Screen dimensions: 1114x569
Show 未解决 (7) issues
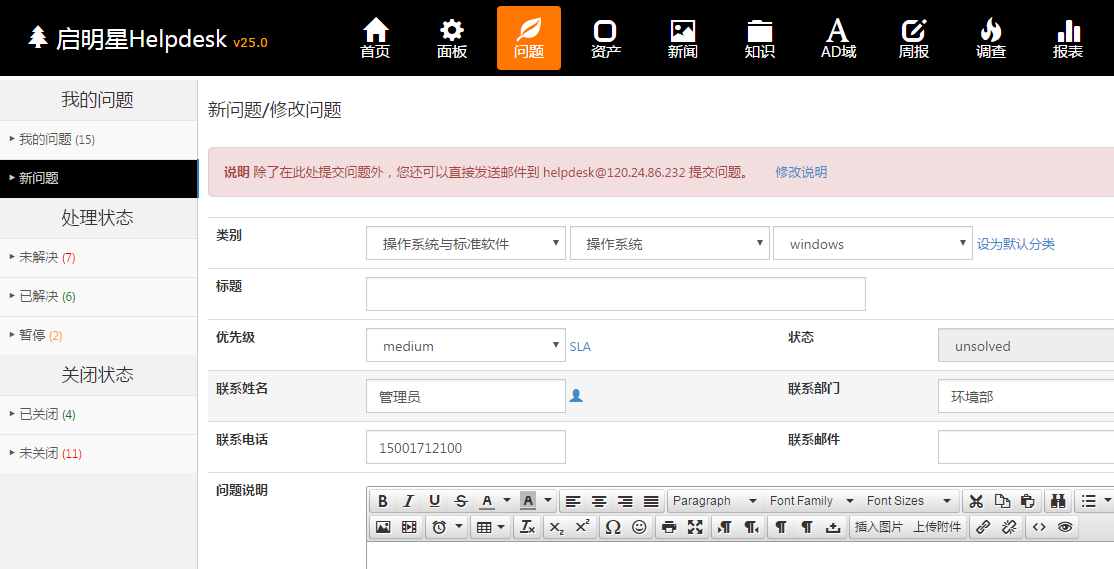[x=99, y=257]
